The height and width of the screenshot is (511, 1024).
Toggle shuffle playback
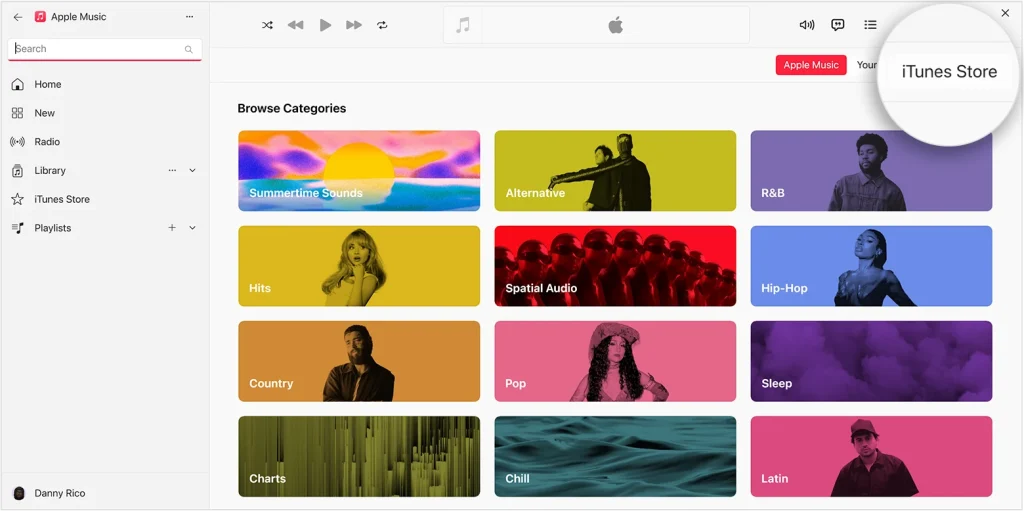267,25
